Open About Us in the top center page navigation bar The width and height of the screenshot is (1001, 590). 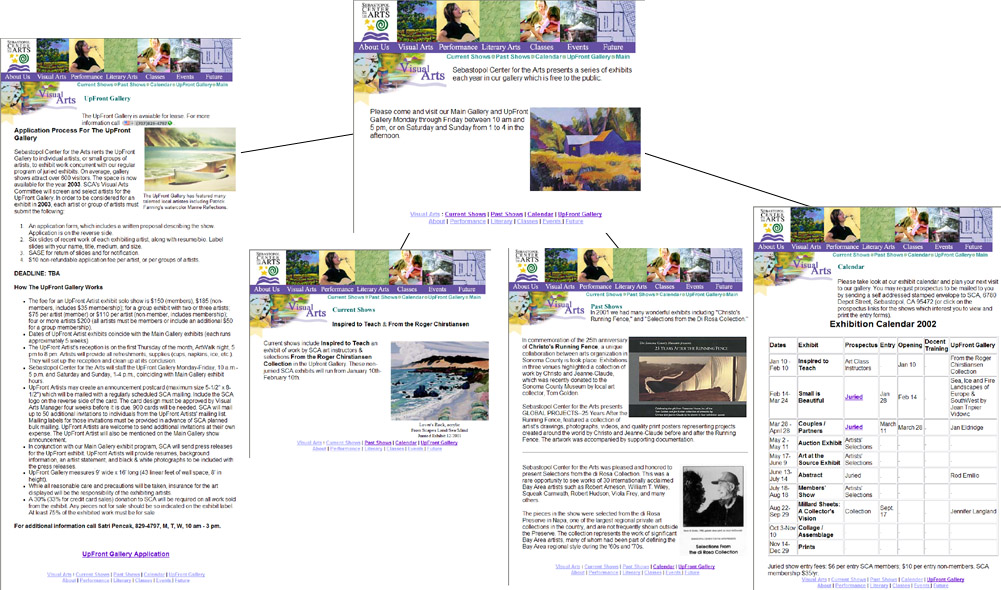pyautogui.click(x=374, y=47)
